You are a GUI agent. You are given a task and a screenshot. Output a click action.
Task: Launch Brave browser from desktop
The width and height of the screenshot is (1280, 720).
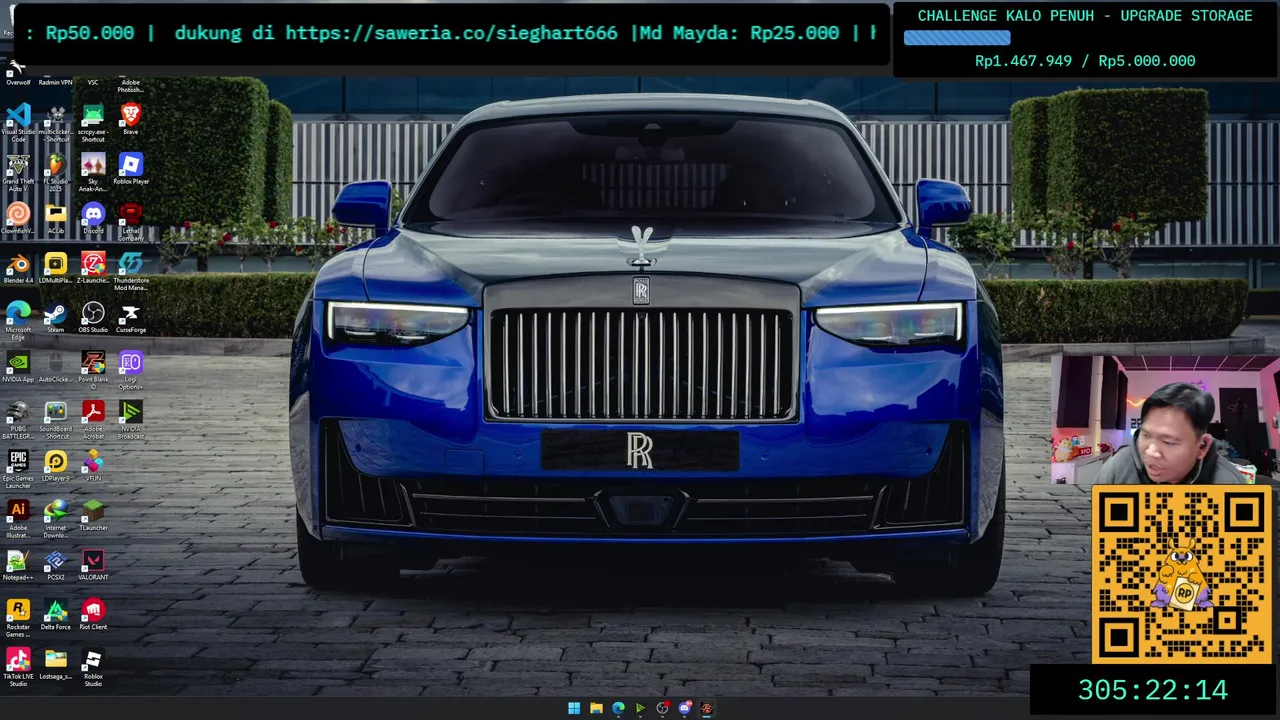click(130, 118)
